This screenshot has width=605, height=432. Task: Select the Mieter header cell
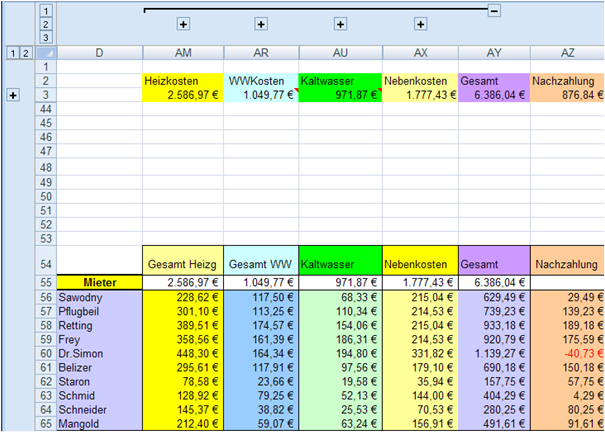pyautogui.click(x=100, y=283)
